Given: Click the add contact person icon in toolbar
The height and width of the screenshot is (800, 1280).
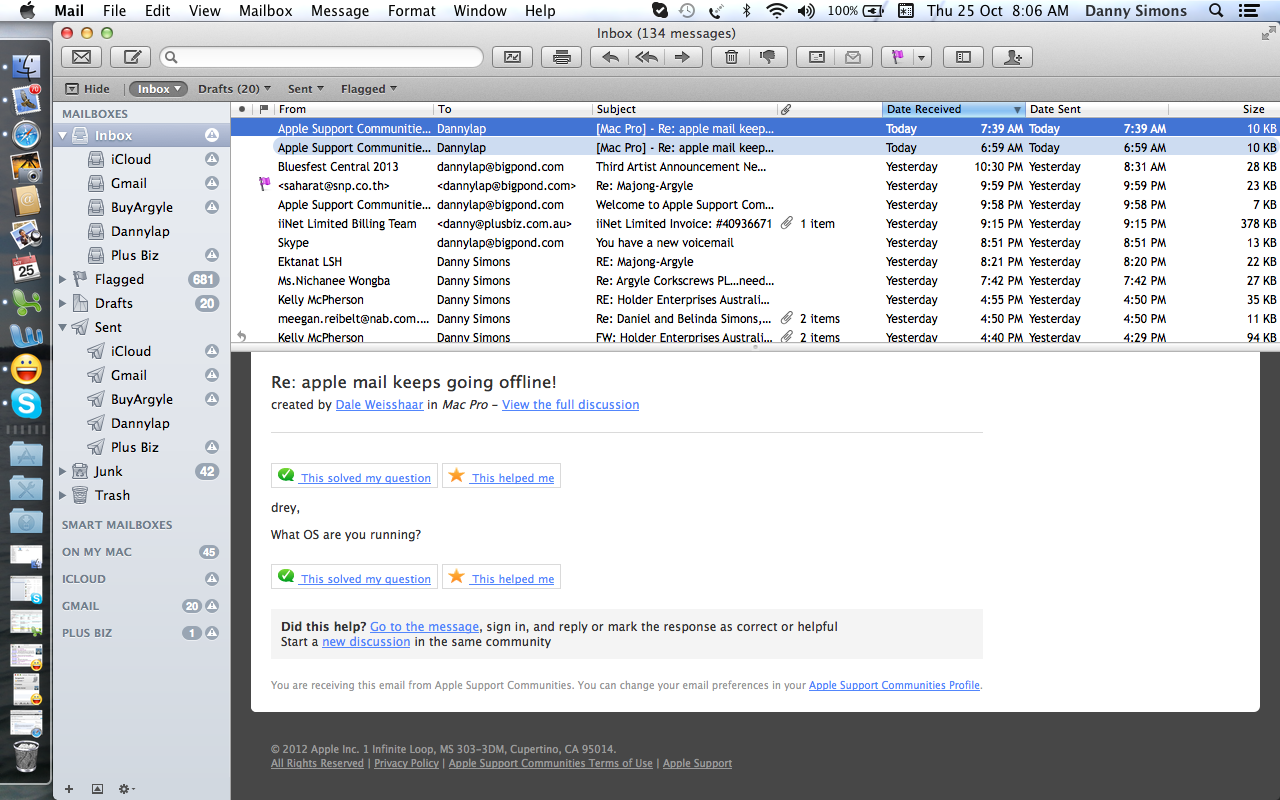Looking at the screenshot, I should (x=1013, y=57).
